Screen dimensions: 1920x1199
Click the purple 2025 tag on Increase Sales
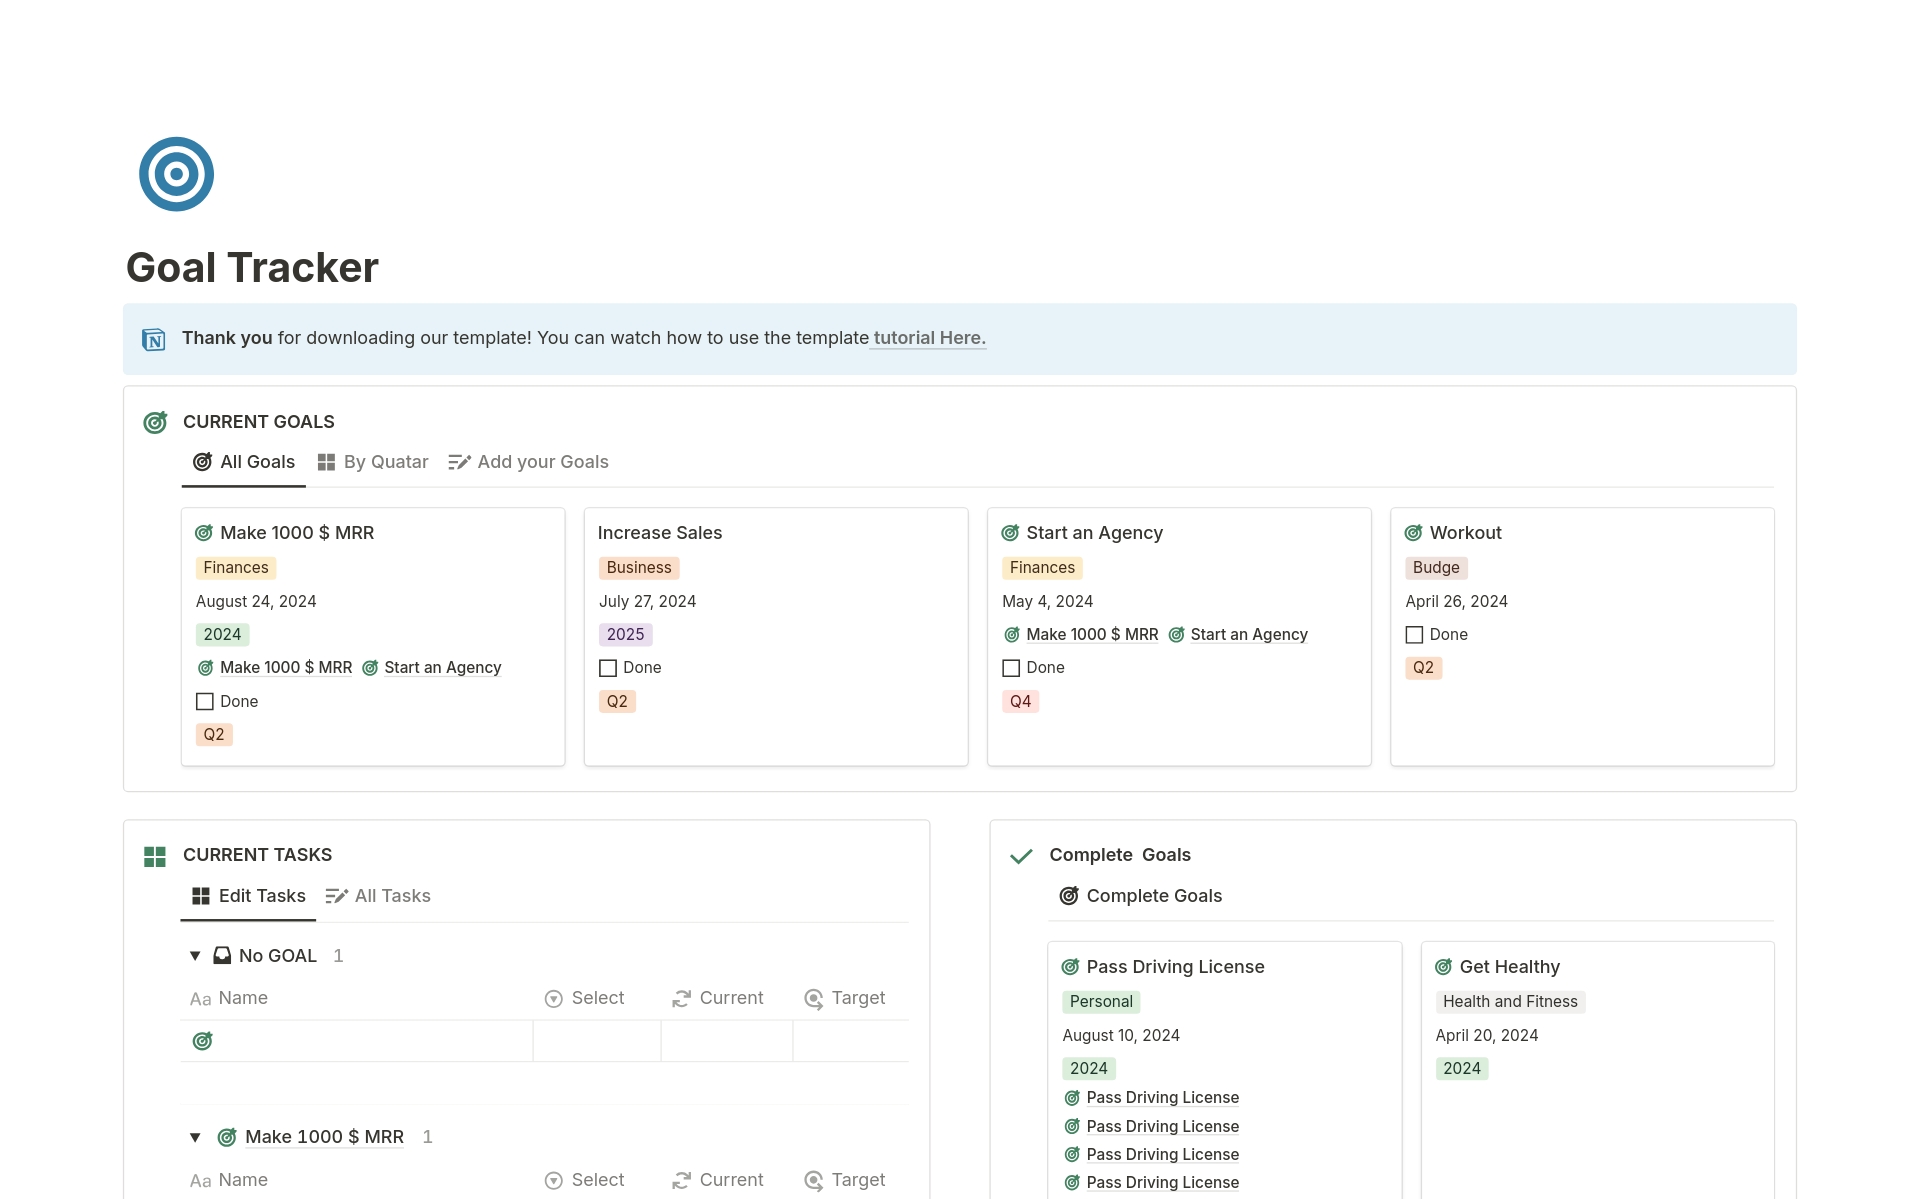pyautogui.click(x=625, y=635)
